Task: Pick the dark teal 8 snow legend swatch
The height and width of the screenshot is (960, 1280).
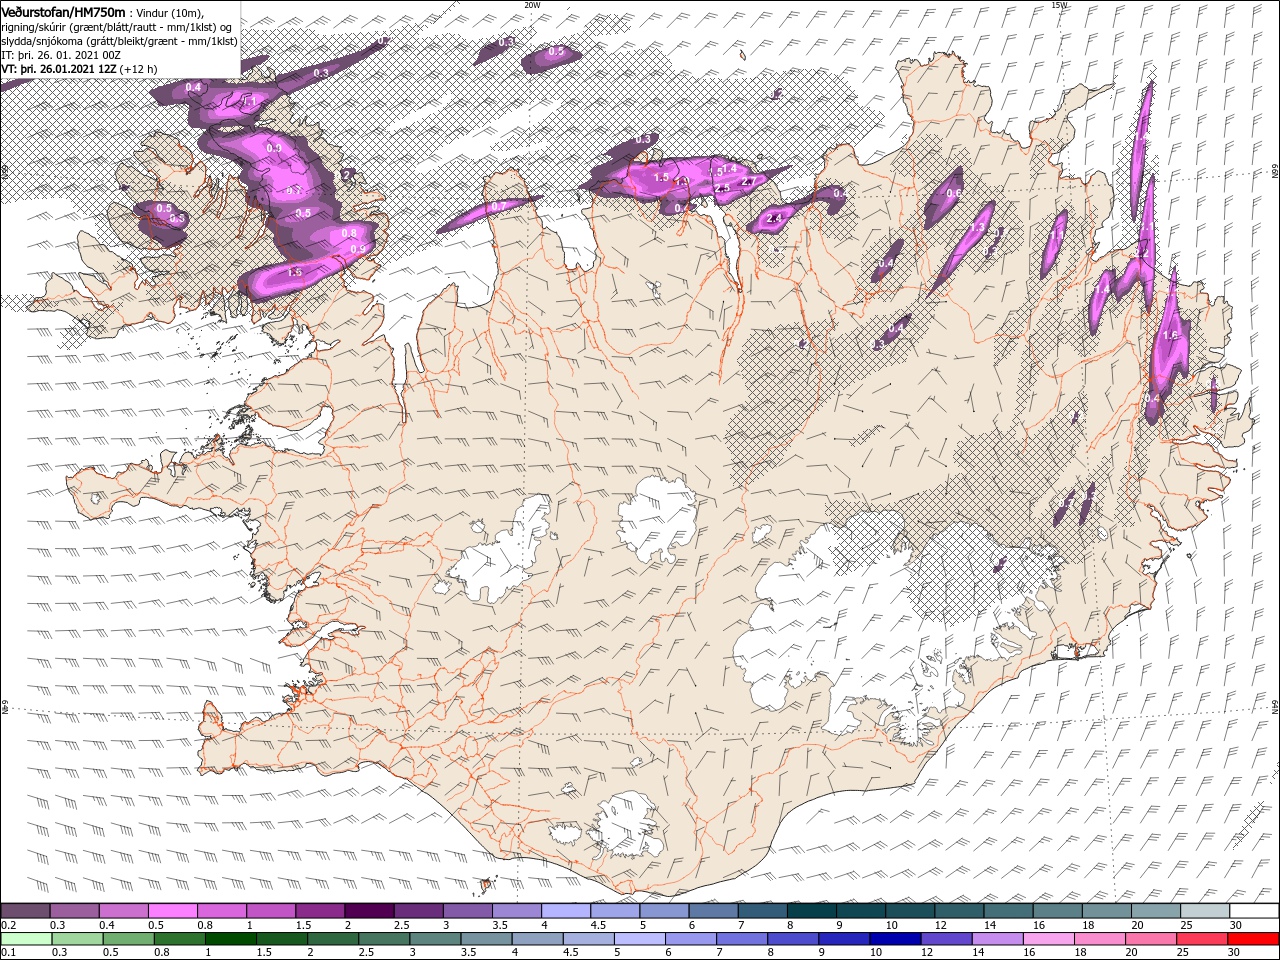Action: tap(812, 911)
